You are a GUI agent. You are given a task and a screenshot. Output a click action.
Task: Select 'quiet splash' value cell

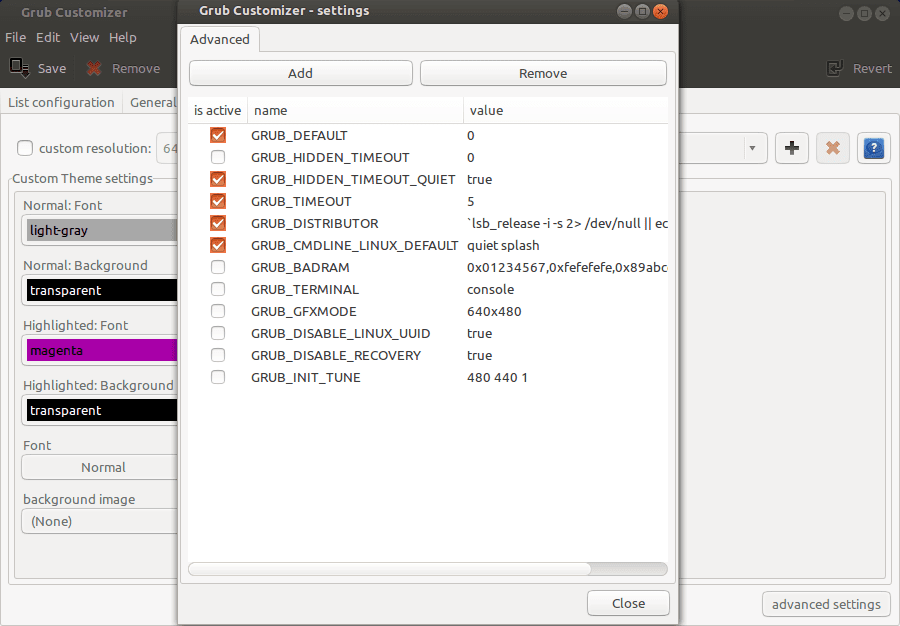click(566, 245)
